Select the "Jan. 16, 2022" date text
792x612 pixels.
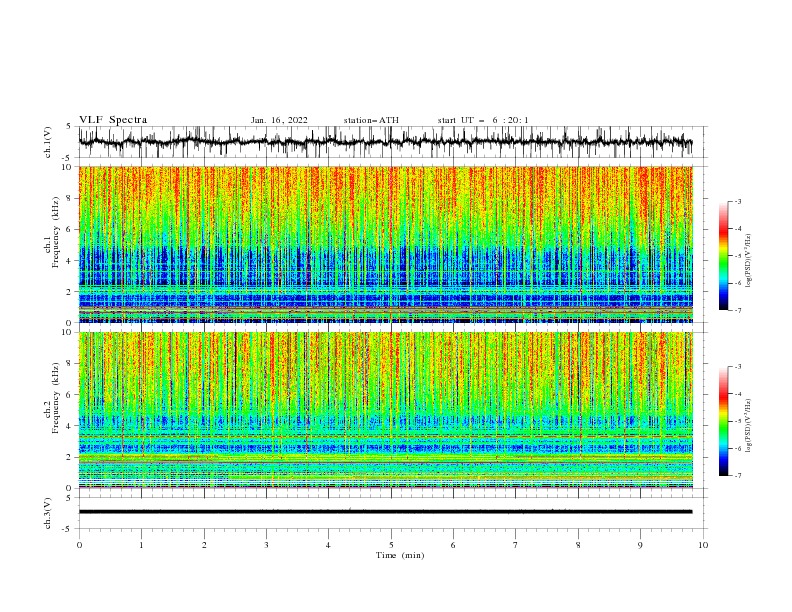(x=279, y=120)
